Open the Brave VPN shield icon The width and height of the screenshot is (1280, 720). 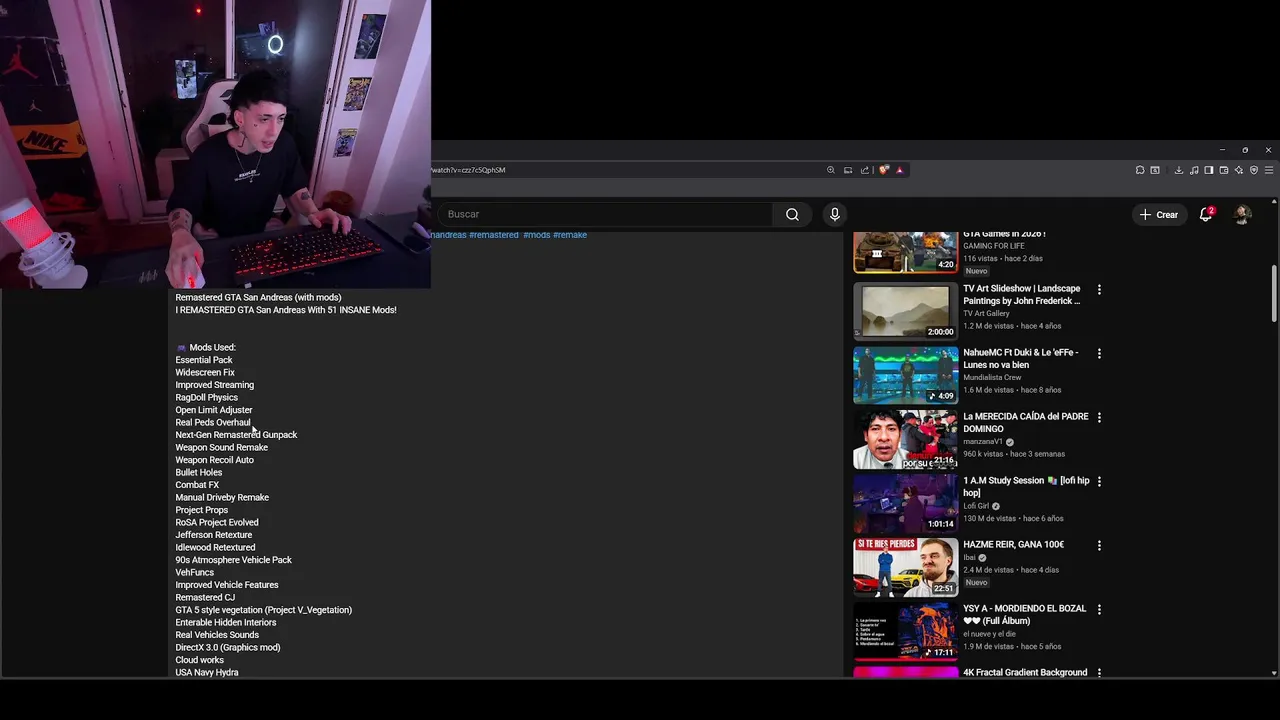(1254, 170)
